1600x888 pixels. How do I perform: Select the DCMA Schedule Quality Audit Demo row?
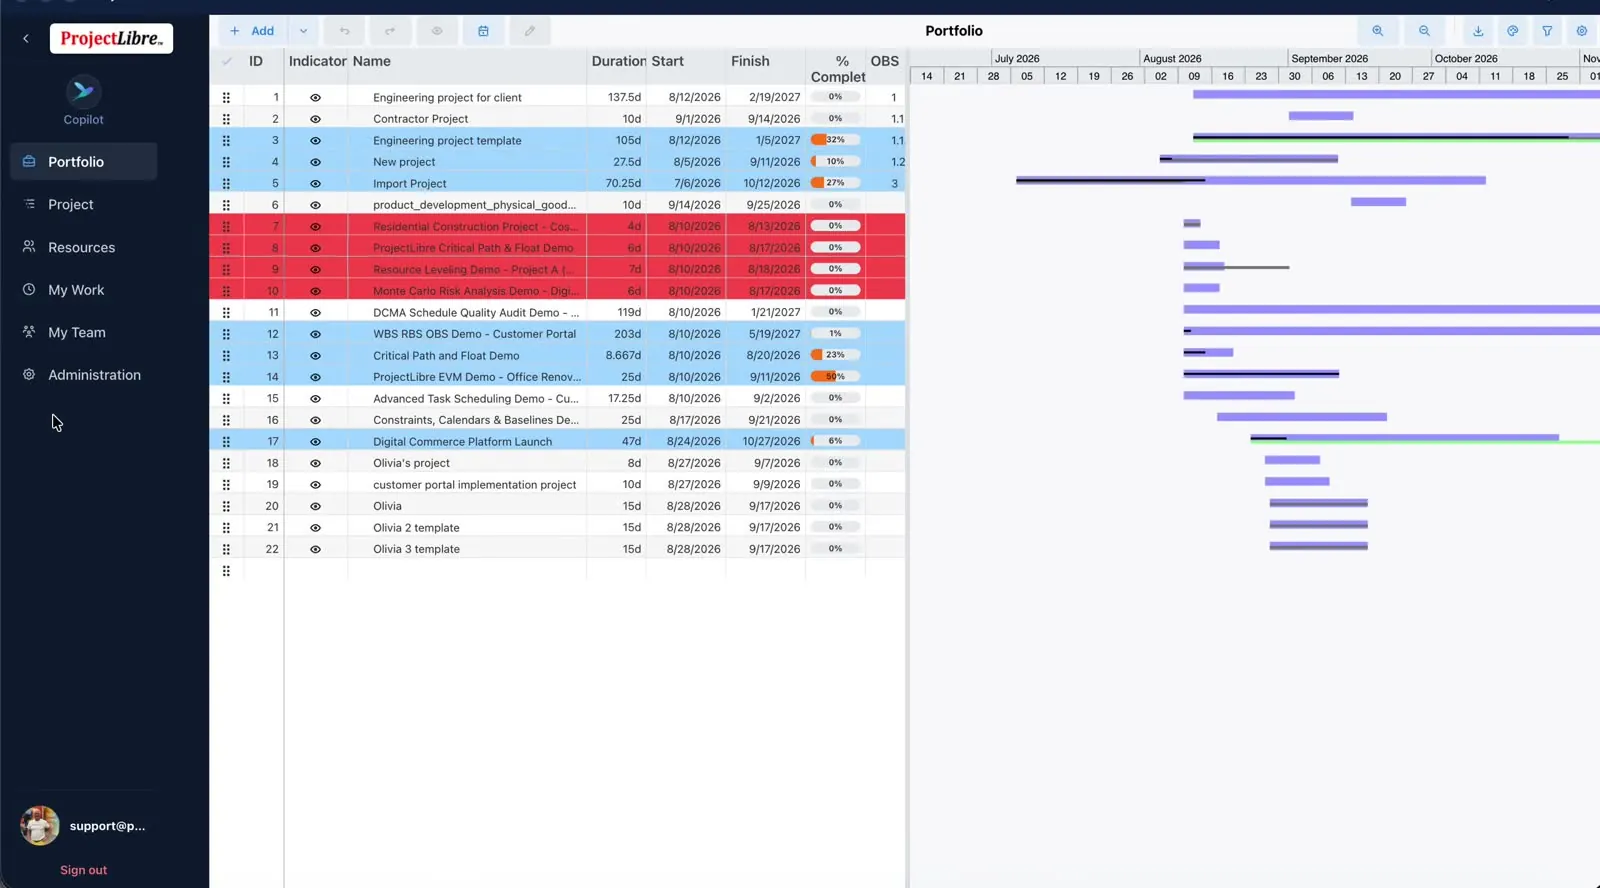tap(557, 312)
